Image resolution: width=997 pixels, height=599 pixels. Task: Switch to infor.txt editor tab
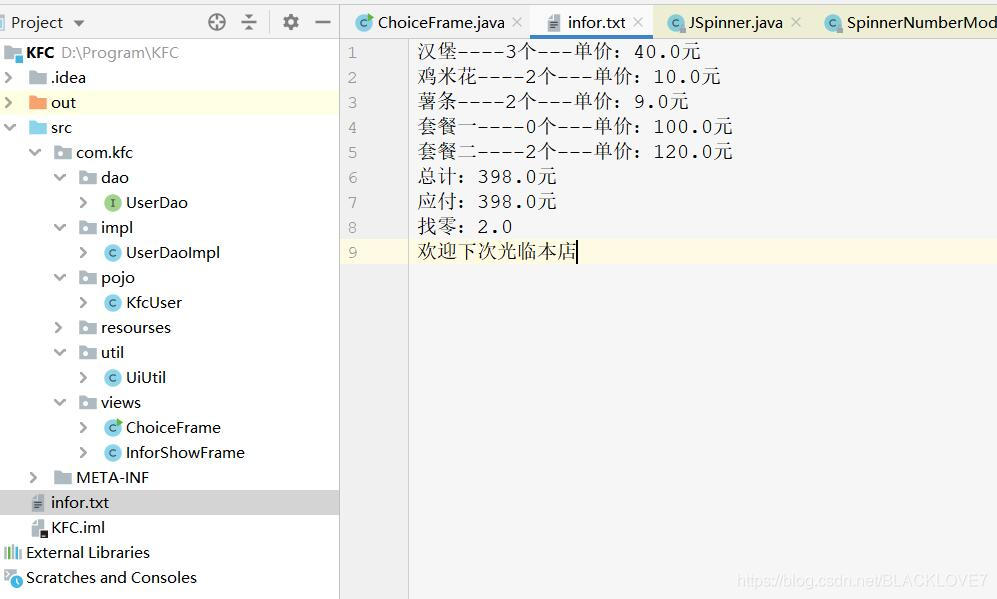(596, 23)
